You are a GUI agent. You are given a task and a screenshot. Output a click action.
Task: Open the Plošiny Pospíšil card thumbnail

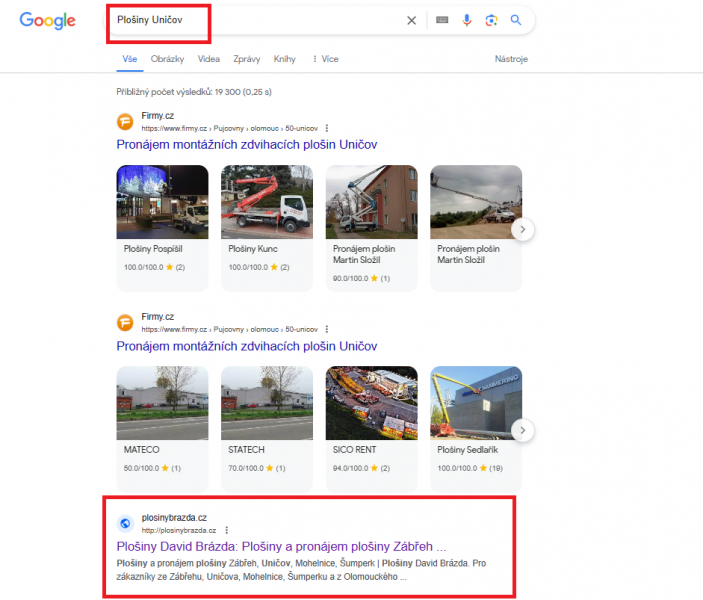pyautogui.click(x=162, y=202)
